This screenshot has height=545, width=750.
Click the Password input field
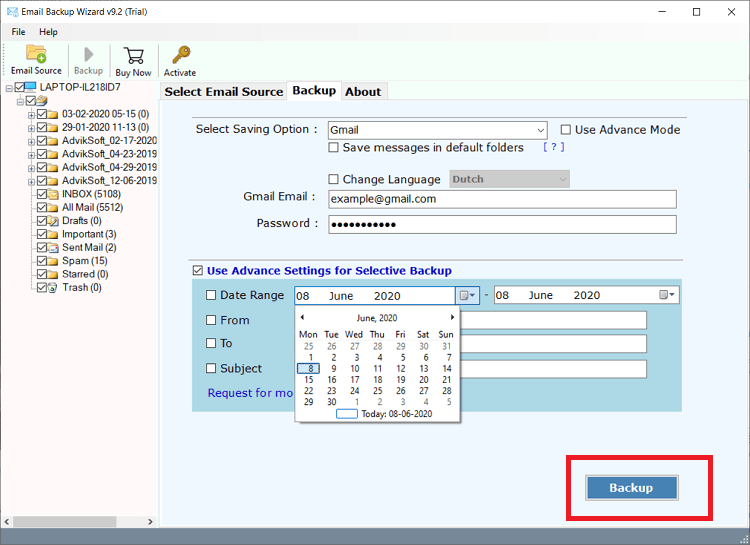click(502, 224)
